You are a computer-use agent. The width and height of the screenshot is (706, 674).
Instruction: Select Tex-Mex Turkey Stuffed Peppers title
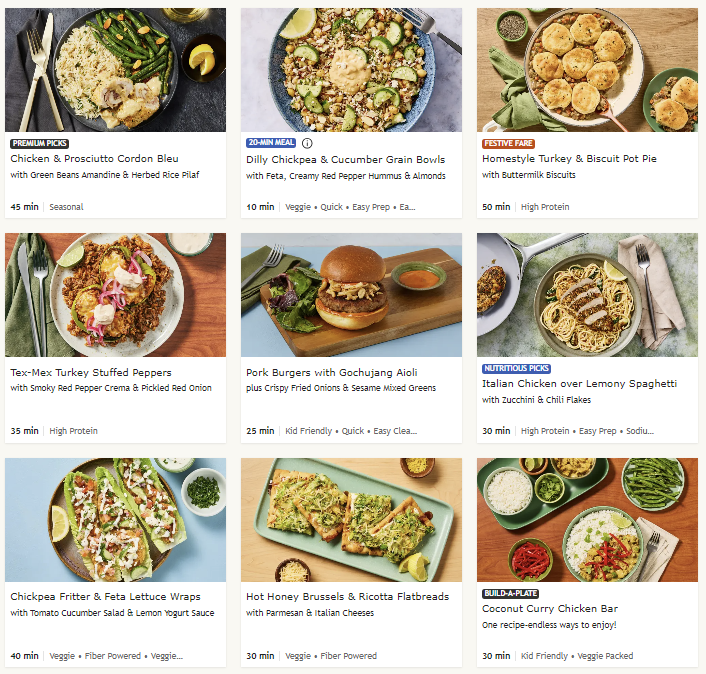tap(91, 372)
